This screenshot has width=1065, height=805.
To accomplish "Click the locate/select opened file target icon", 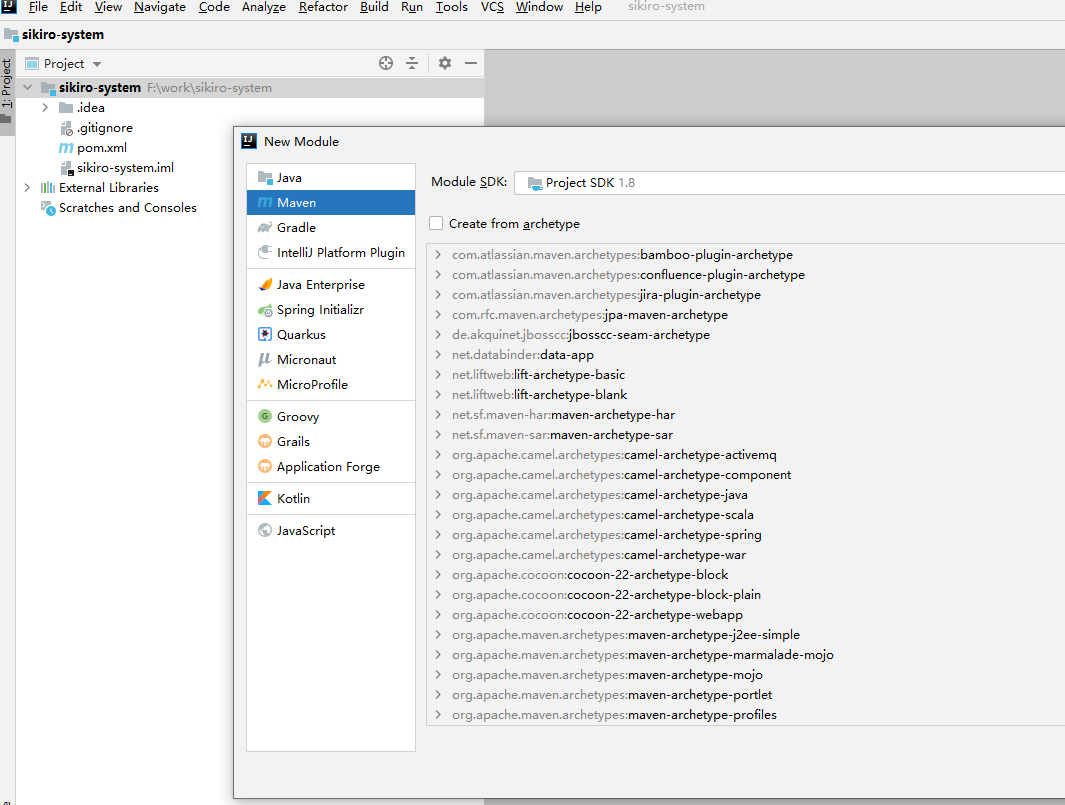I will point(386,63).
